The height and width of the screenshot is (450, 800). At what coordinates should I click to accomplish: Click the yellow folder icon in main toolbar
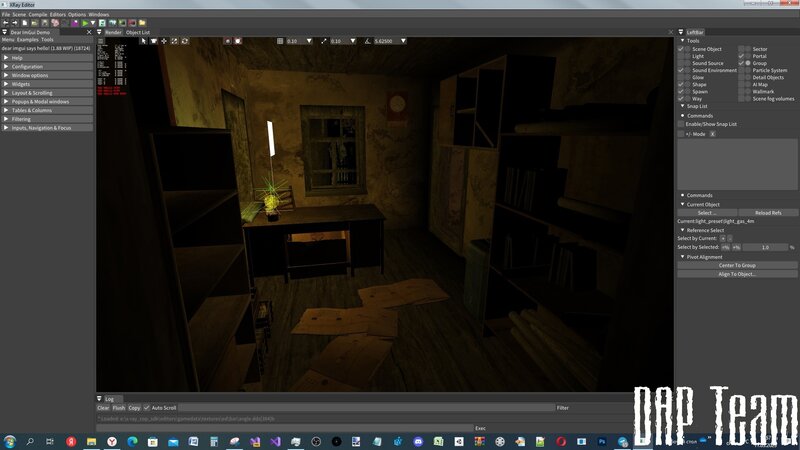click(x=142, y=22)
